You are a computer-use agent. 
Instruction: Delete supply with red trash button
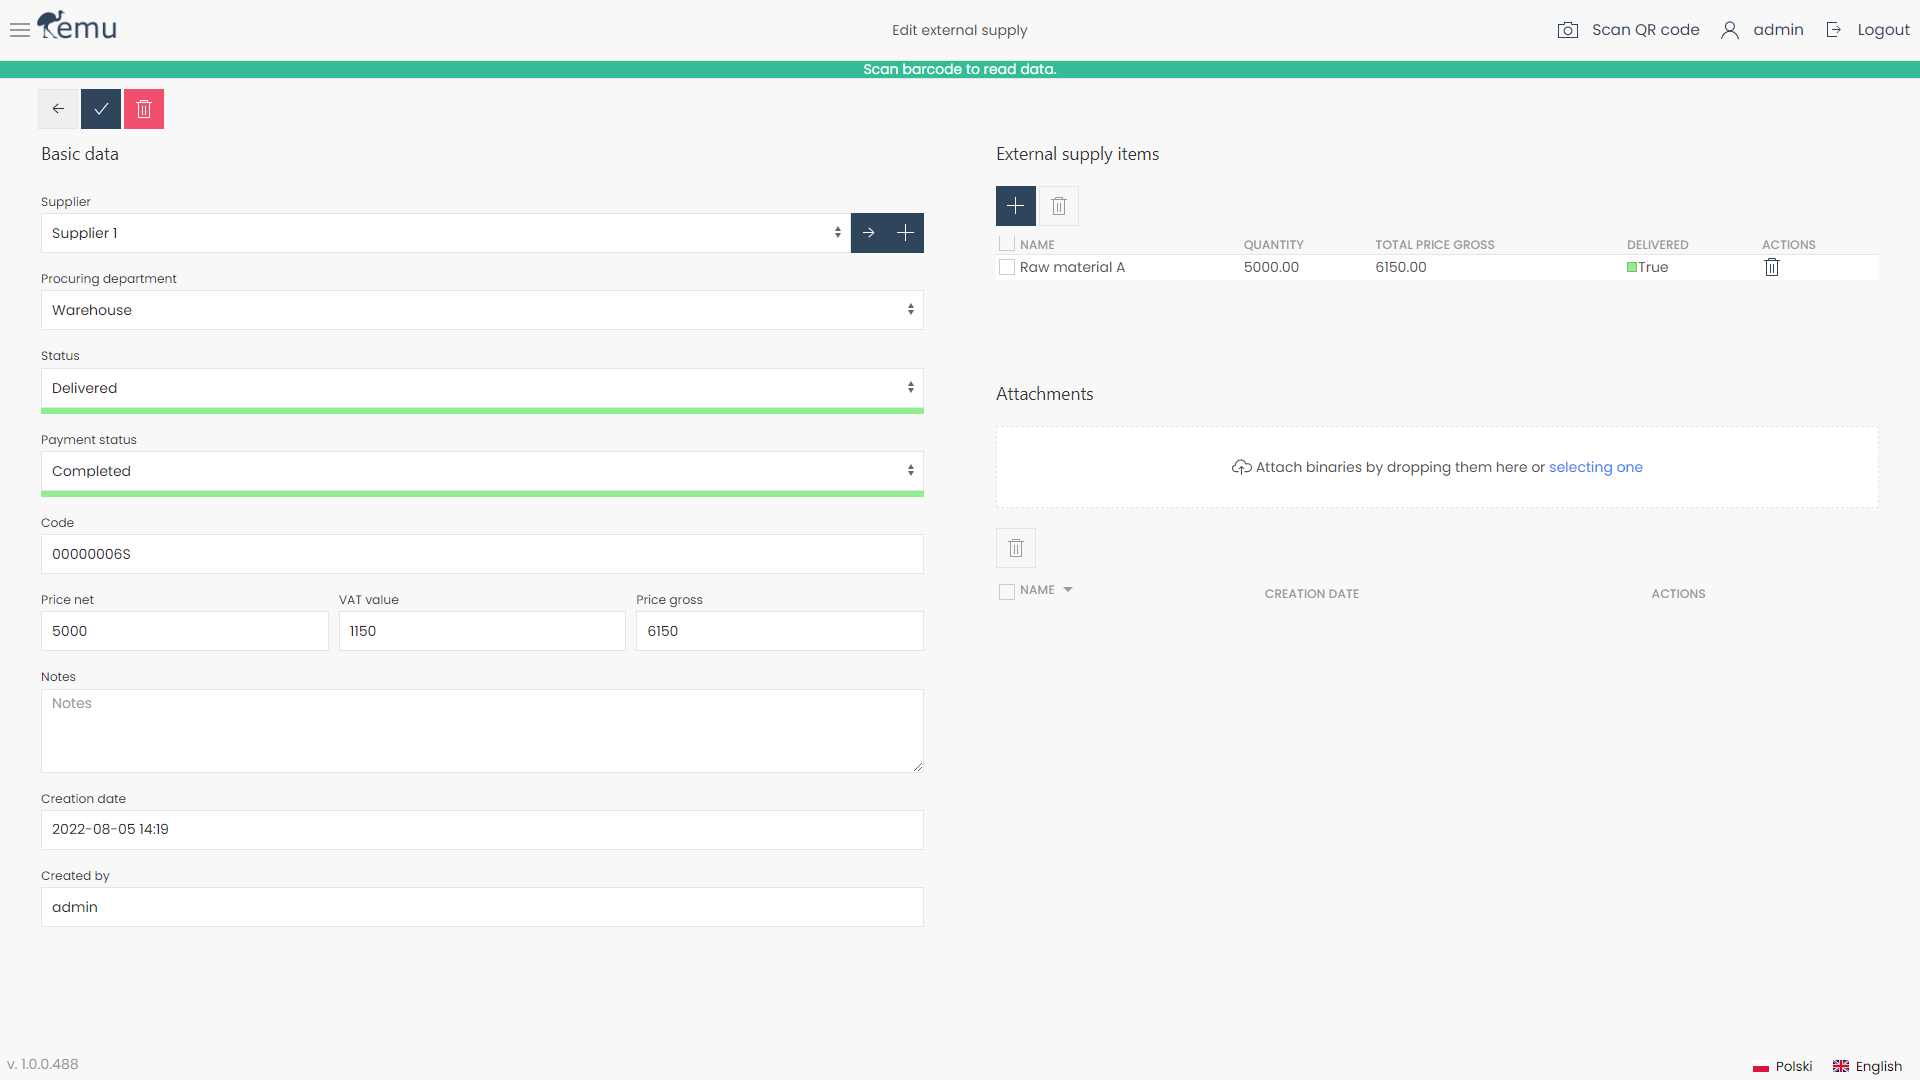tap(144, 109)
